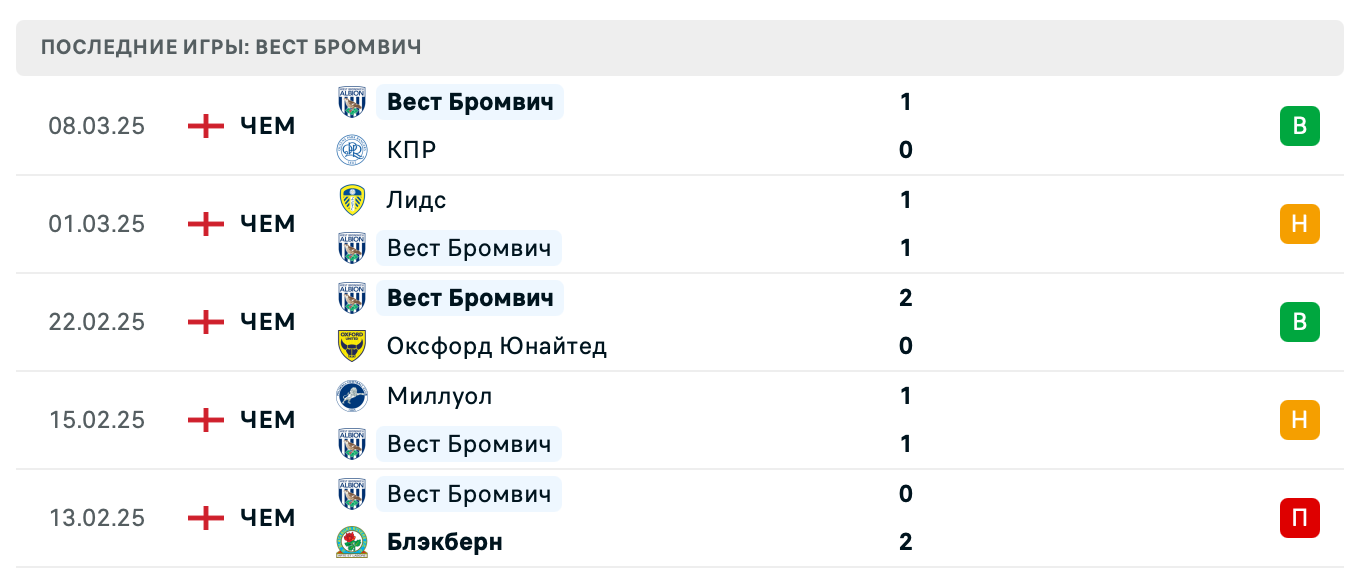Viewport: 1360px width, 582px height.
Task: Select the КПР club logo
Action: tap(352, 150)
